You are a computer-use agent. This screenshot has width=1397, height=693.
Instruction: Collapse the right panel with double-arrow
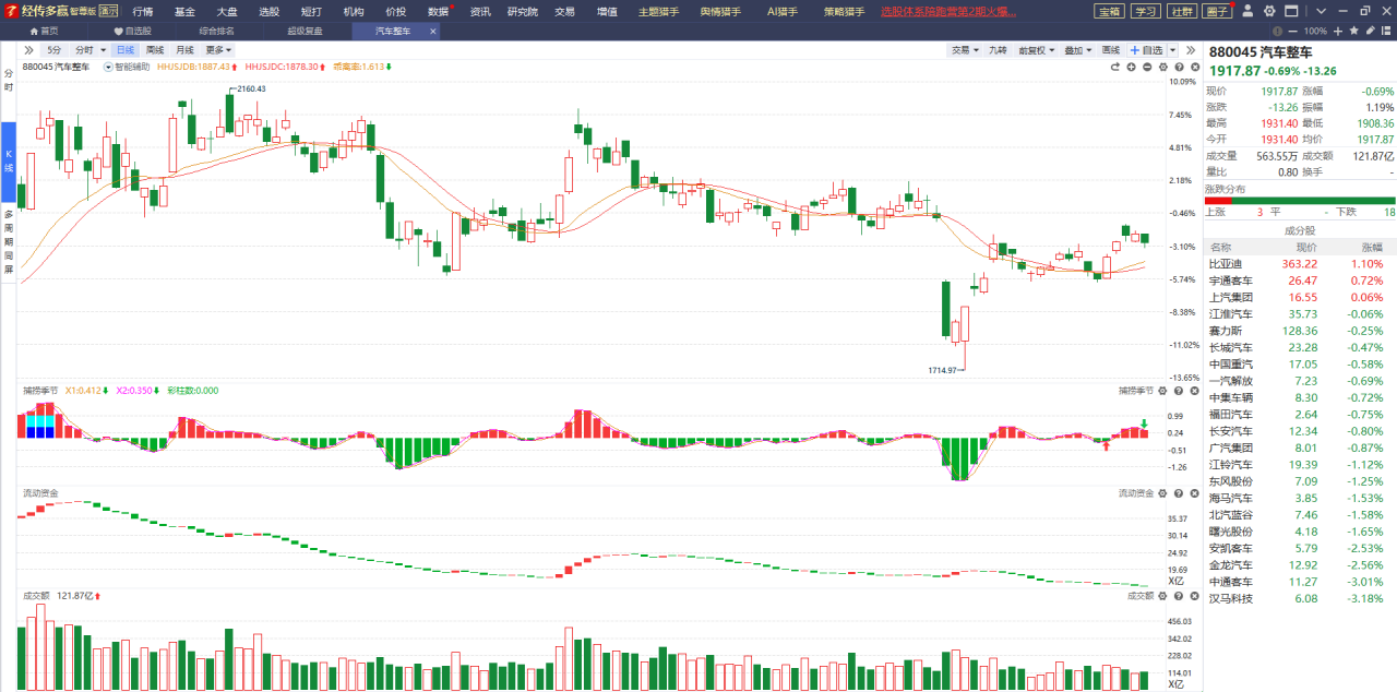(x=1191, y=50)
